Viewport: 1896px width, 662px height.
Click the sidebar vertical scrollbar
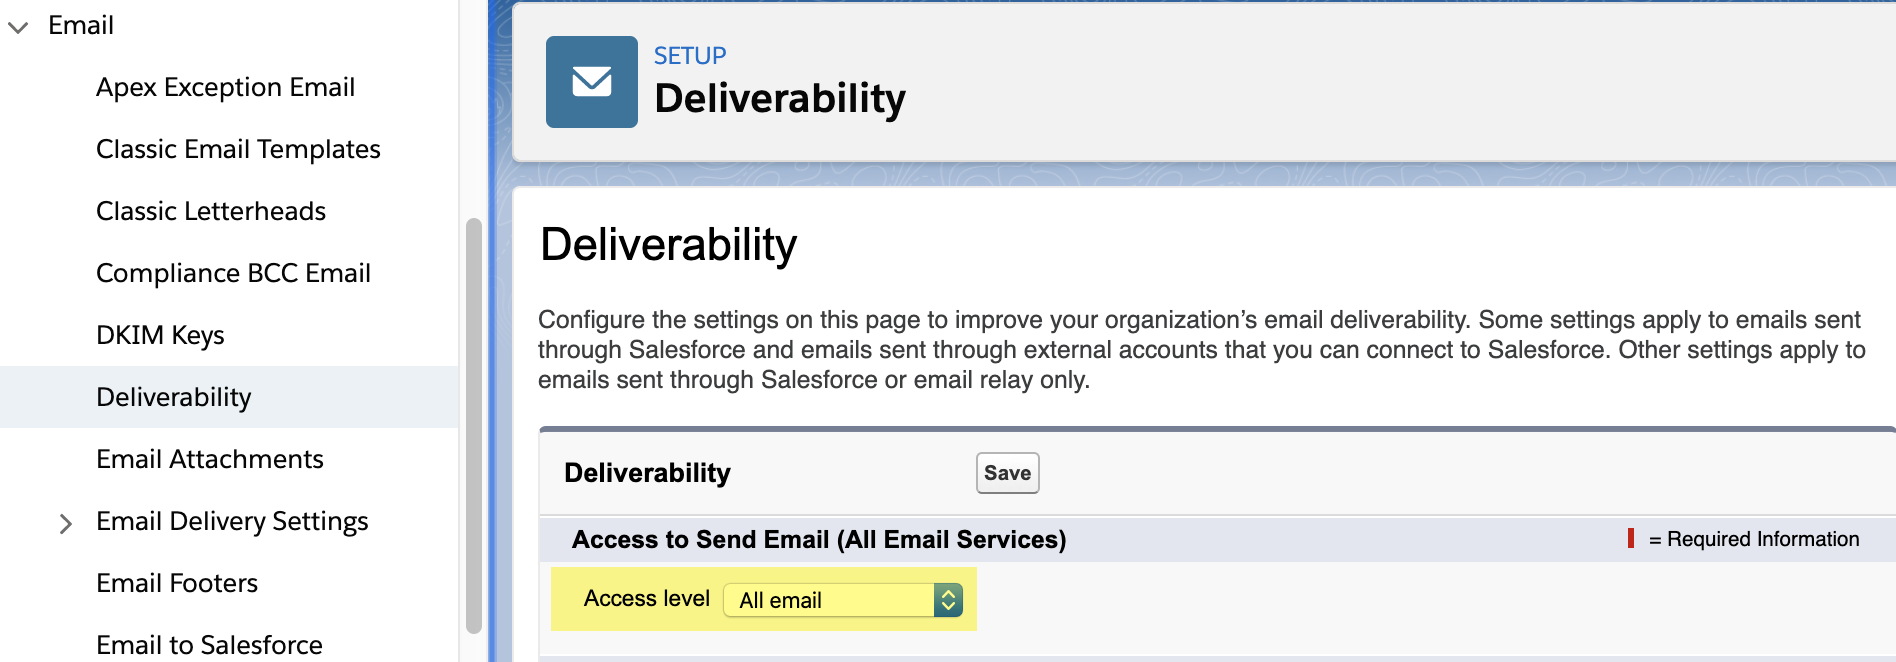click(x=474, y=425)
